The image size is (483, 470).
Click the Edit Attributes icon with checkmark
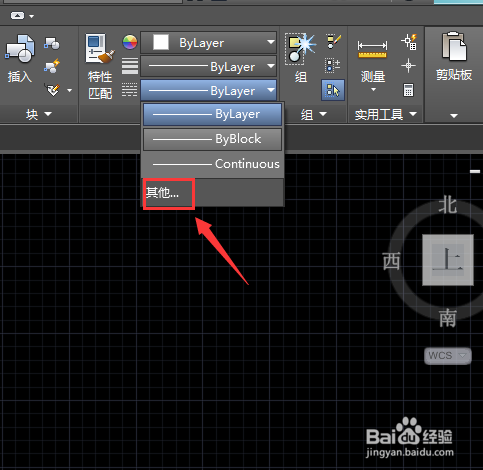coord(53,90)
